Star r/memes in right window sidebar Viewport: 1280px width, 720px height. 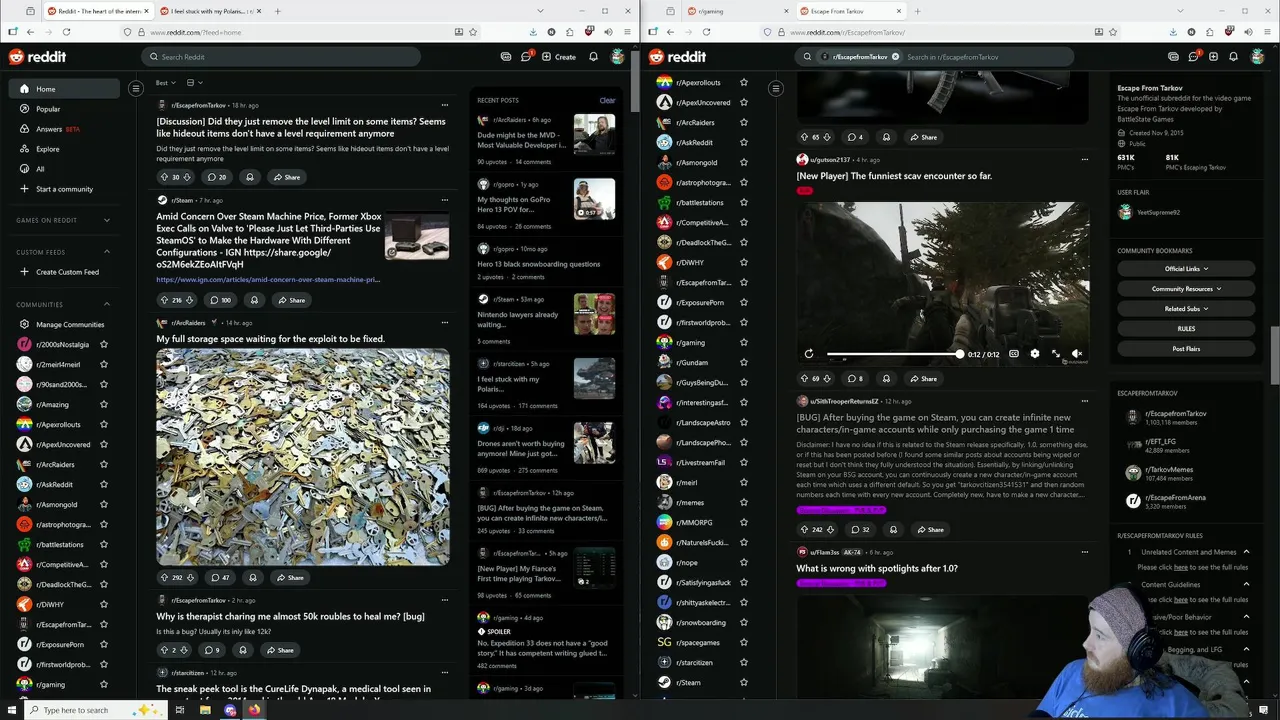[743, 503]
